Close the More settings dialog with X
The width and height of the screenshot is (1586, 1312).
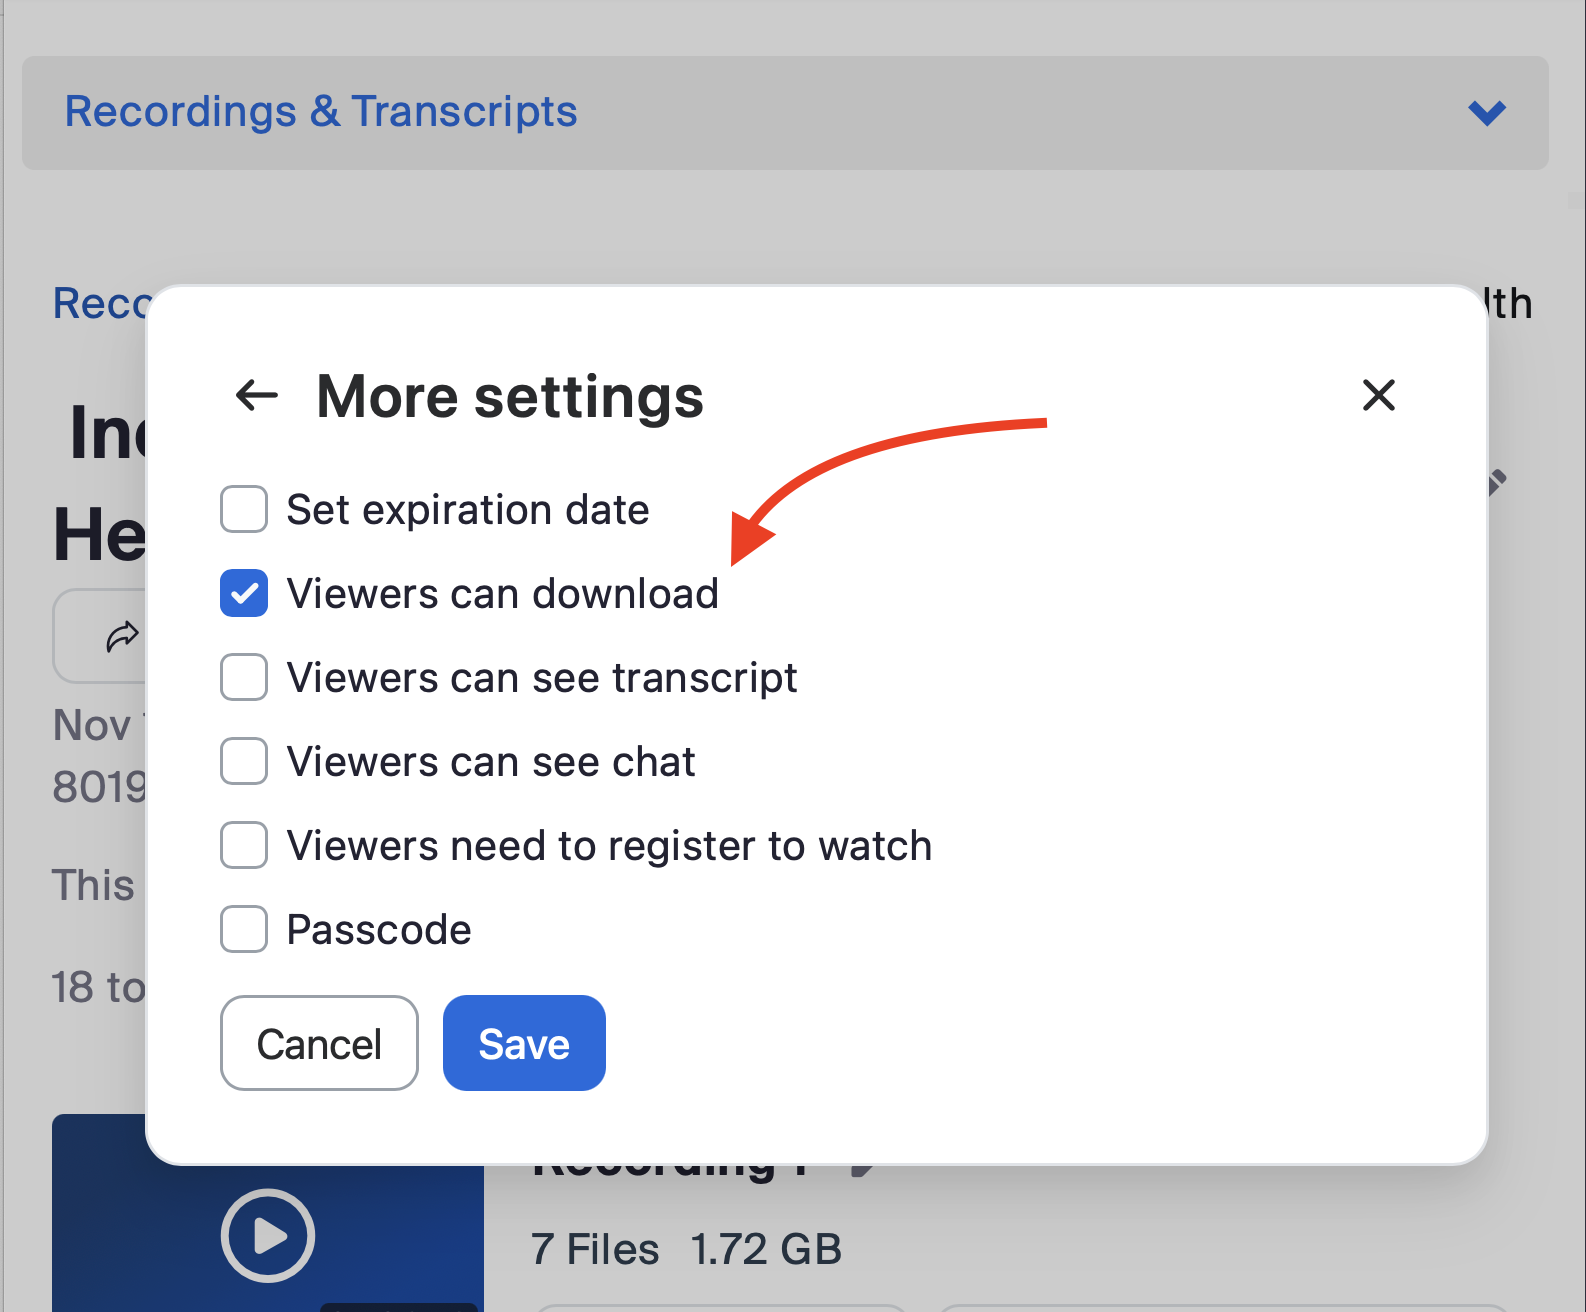(1378, 395)
